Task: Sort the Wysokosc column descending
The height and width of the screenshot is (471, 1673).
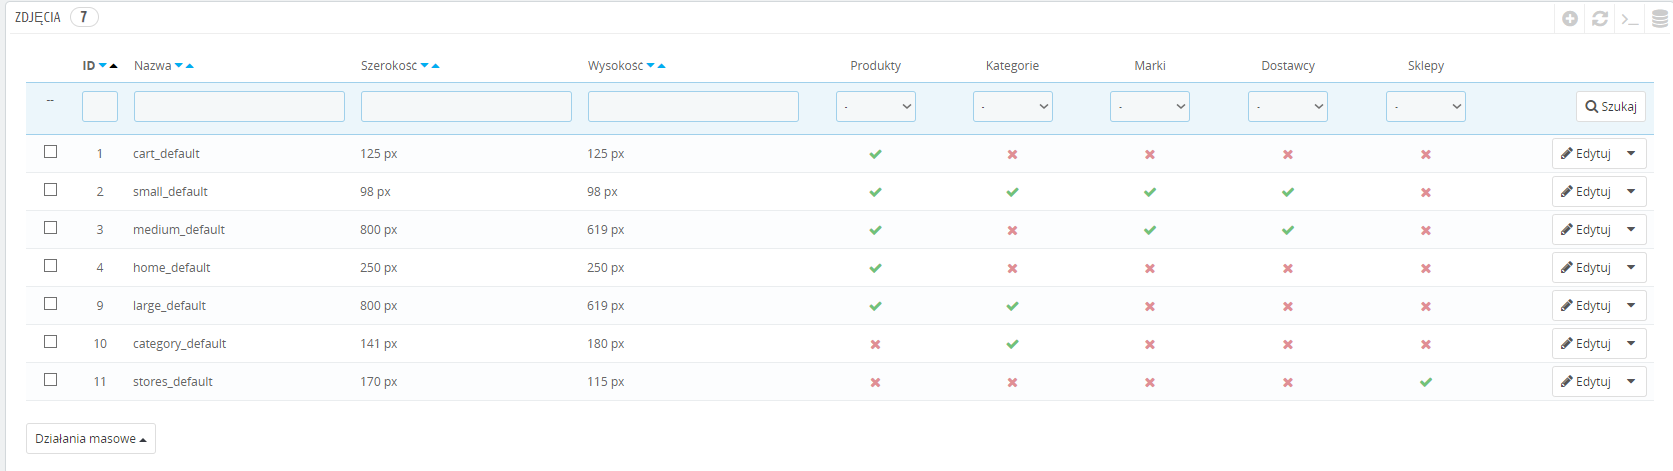Action: (651, 66)
